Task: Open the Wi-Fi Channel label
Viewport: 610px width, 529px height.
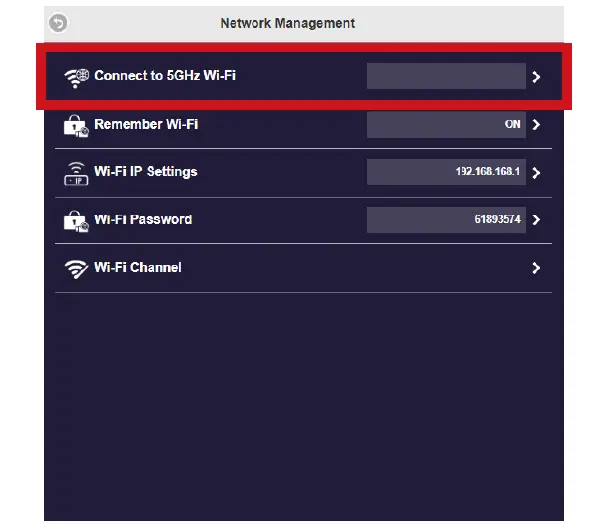Action: point(138,267)
